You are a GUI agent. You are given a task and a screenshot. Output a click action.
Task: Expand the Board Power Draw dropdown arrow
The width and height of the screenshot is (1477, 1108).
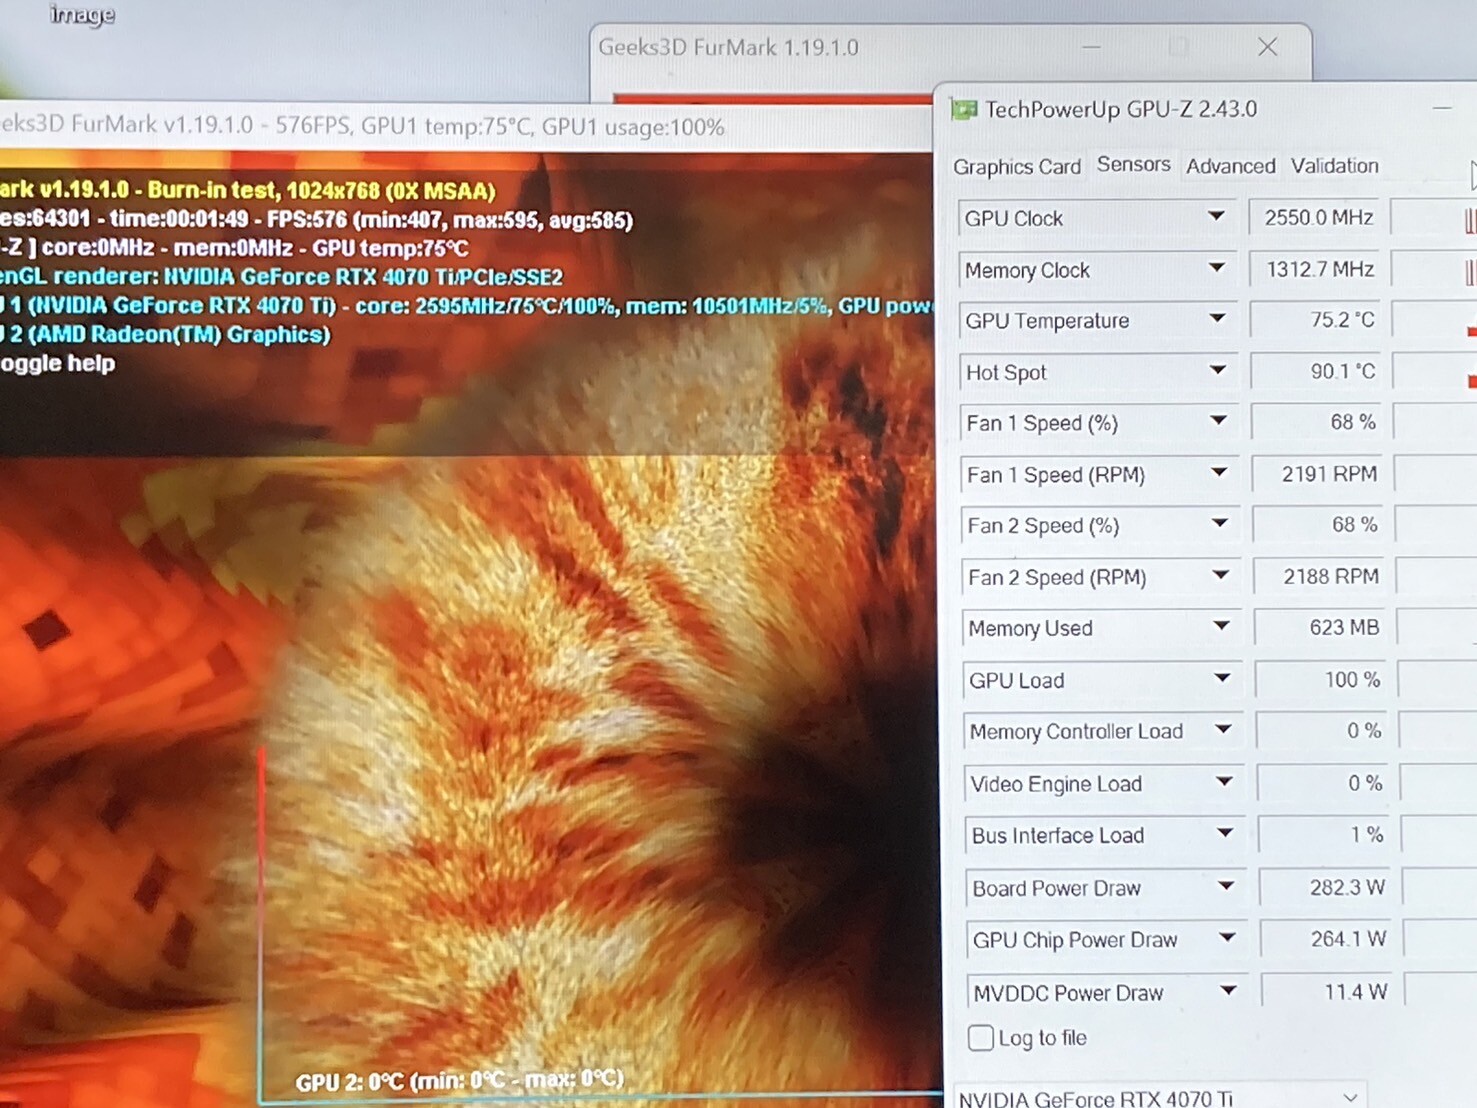coord(1226,886)
